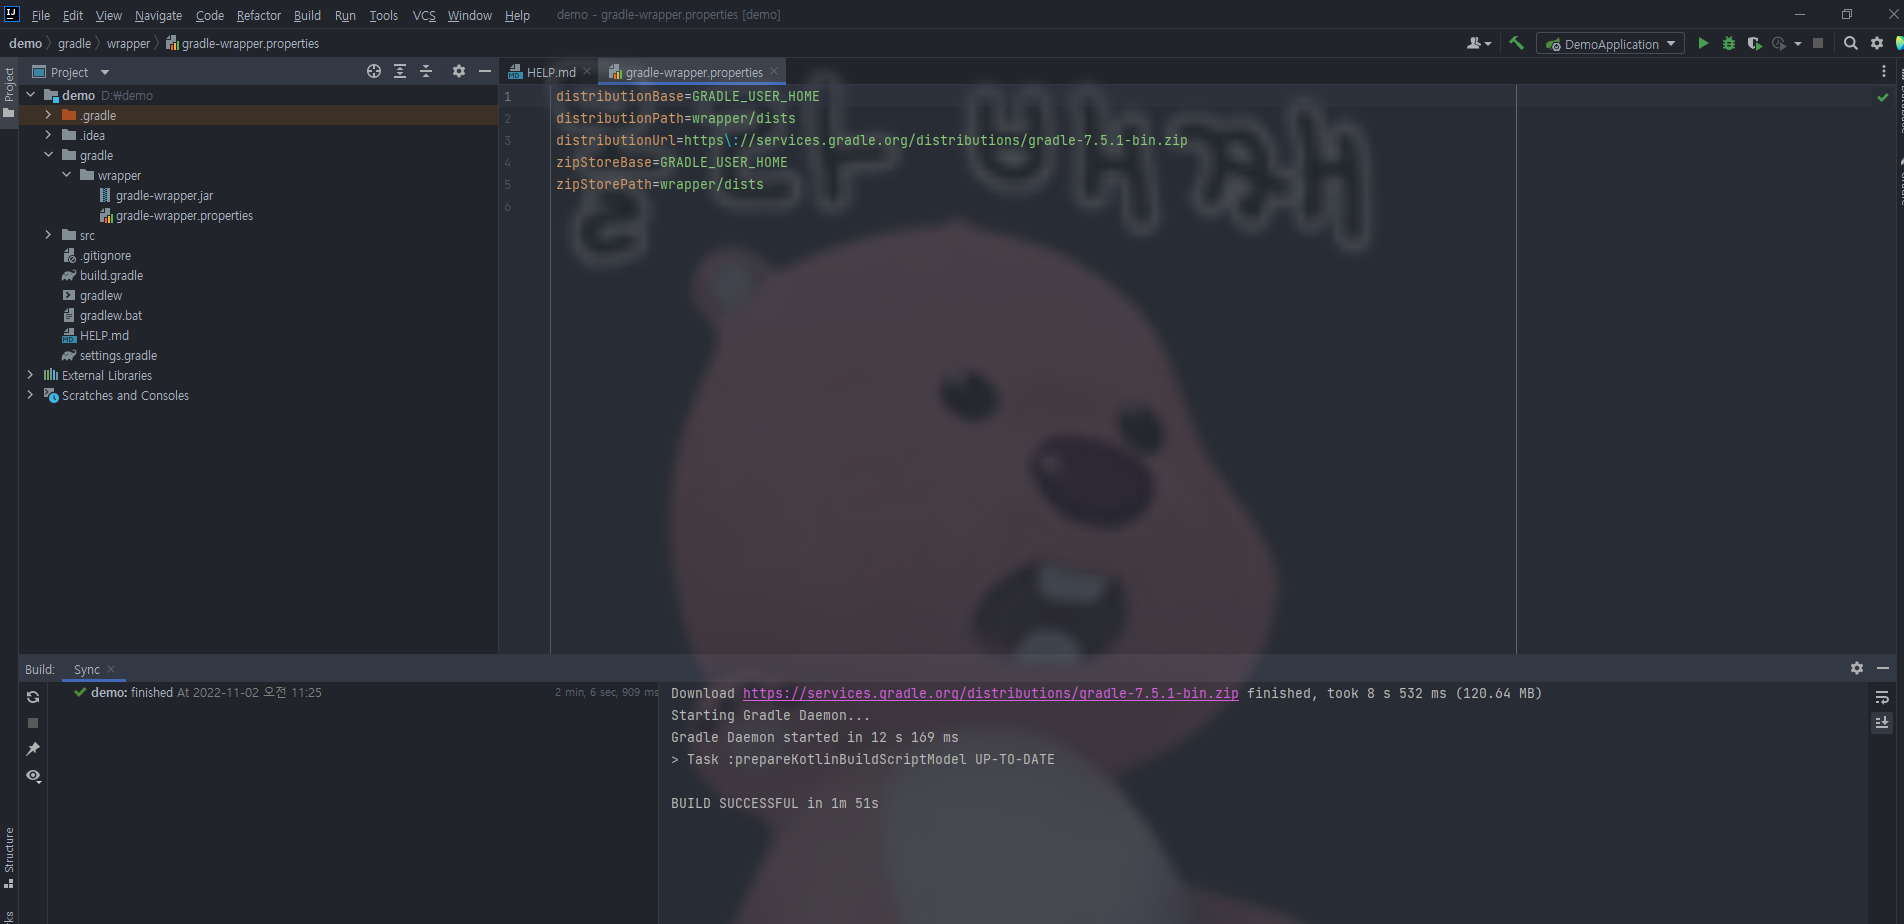This screenshot has width=1904, height=924.
Task: Open the Navigate menu
Action: pos(158,15)
